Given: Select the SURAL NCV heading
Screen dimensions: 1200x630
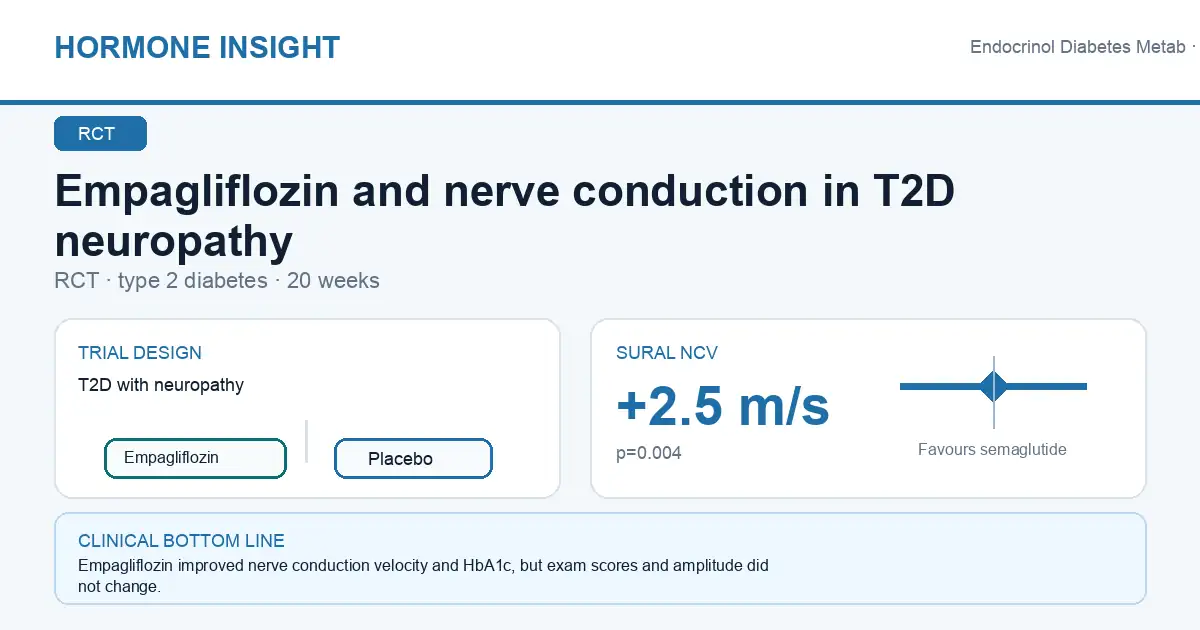Looking at the screenshot, I should 667,353.
